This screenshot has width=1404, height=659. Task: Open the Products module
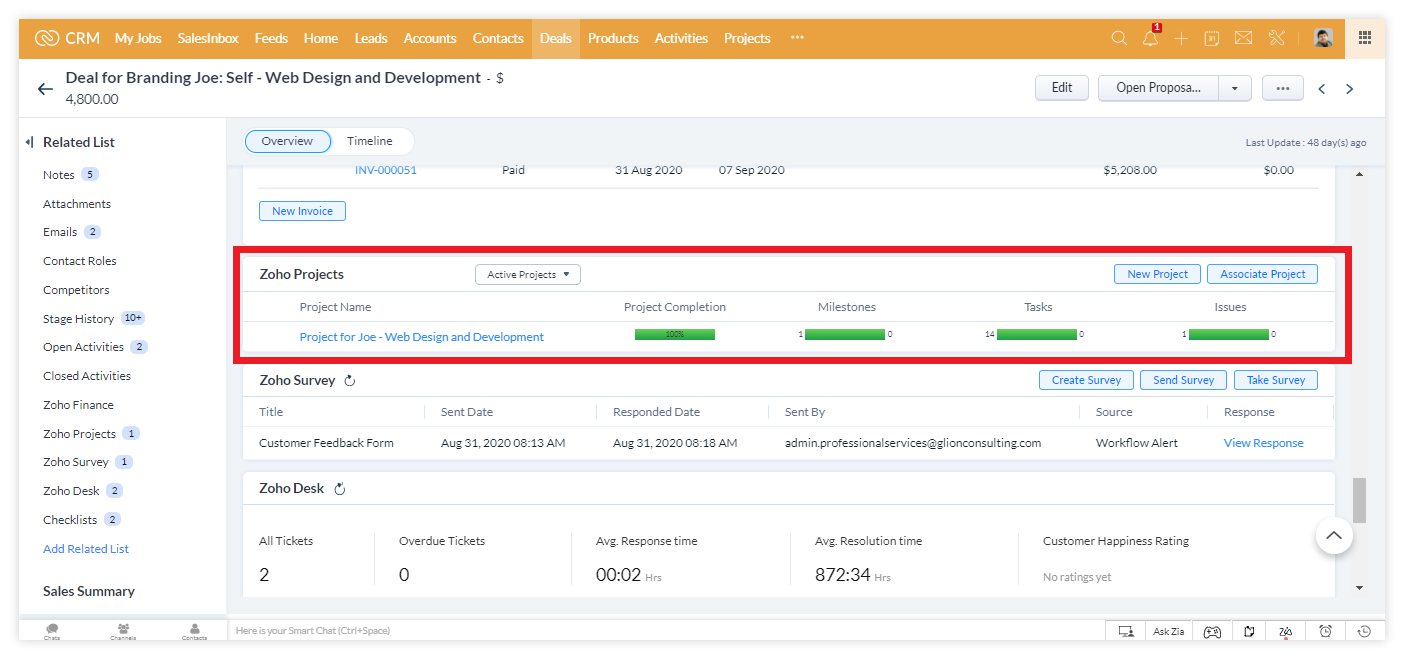click(613, 38)
